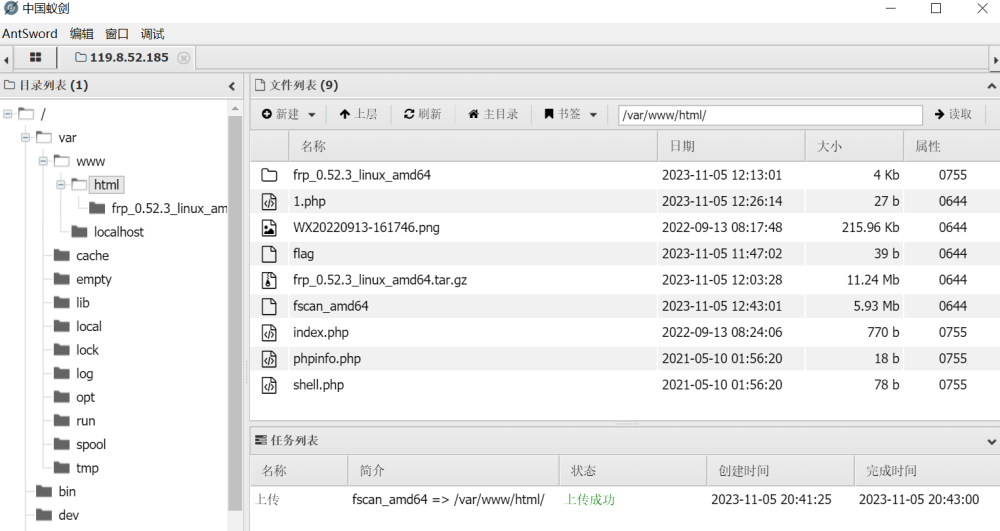Click the 中国蚁剑 app icon in title bar
Viewport: 1000px width, 531px height.
(11, 8)
